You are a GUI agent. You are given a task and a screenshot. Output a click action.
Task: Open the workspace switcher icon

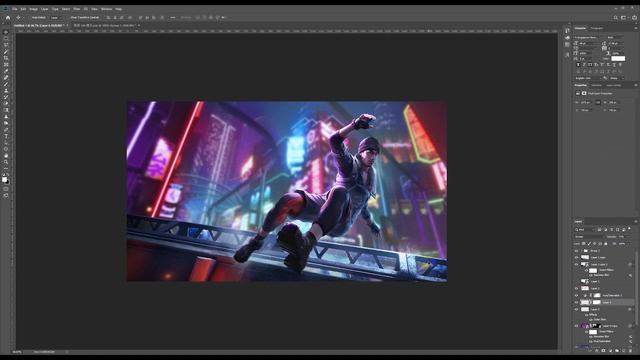(x=623, y=18)
